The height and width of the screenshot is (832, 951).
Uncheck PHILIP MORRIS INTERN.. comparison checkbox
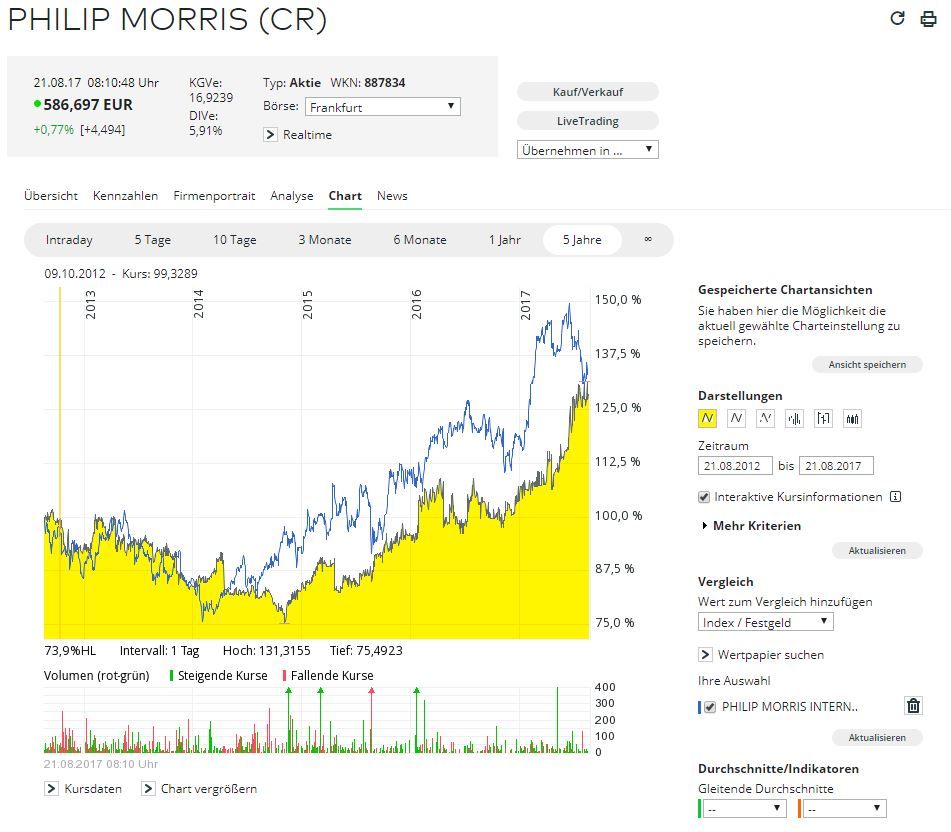pyautogui.click(x=710, y=707)
